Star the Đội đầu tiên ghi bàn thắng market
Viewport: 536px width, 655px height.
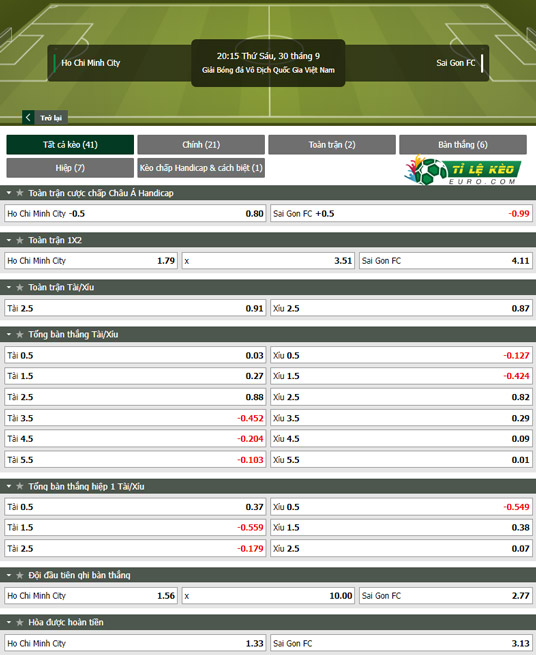click(20, 575)
